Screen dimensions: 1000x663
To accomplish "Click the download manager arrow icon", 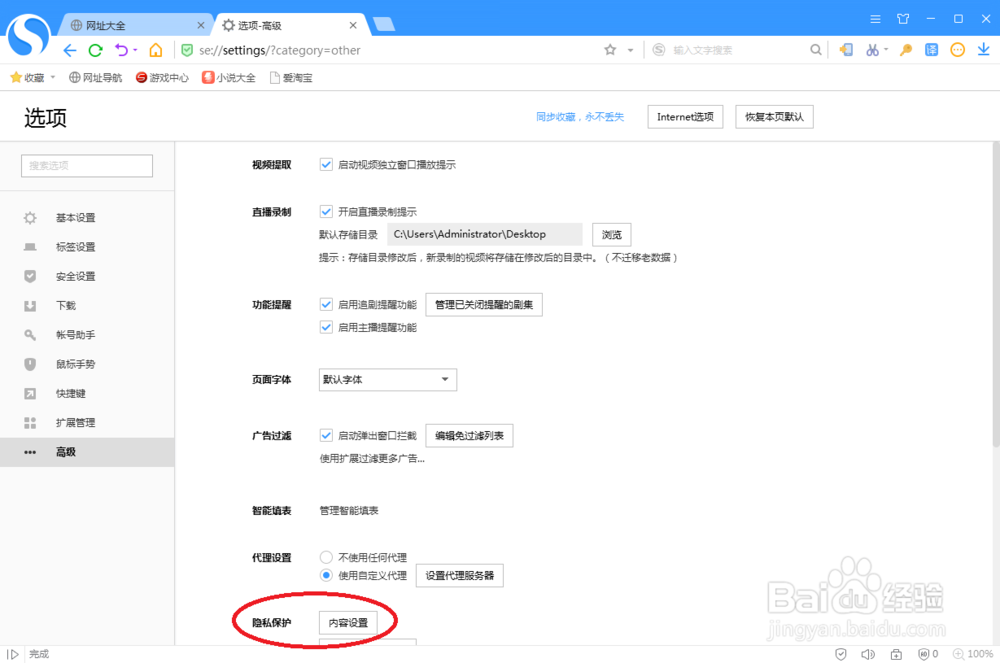I will pos(984,49).
